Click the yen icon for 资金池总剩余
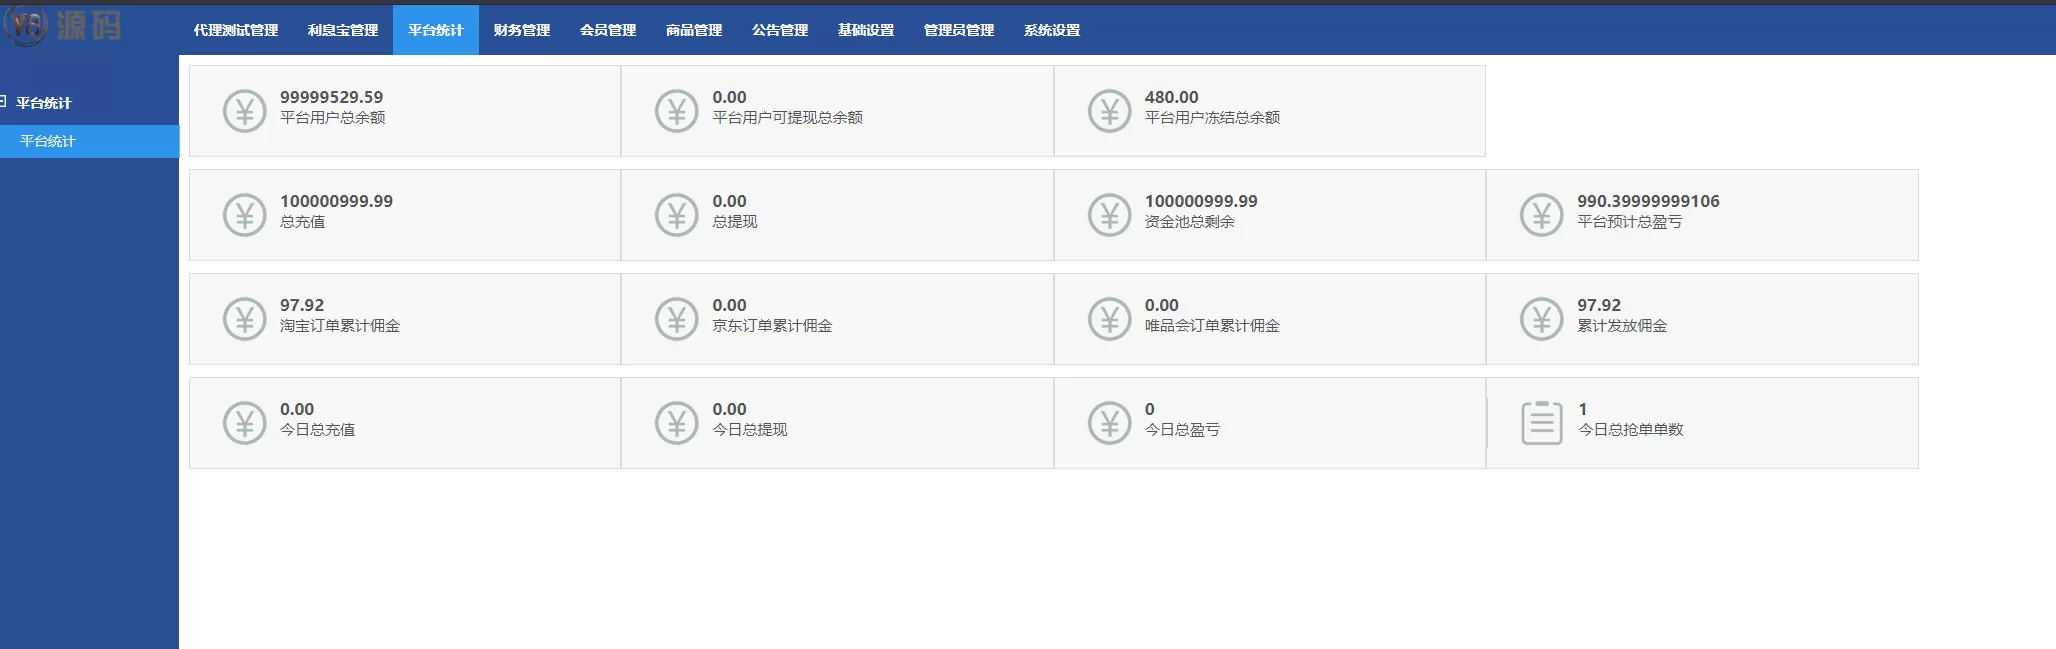 1109,215
